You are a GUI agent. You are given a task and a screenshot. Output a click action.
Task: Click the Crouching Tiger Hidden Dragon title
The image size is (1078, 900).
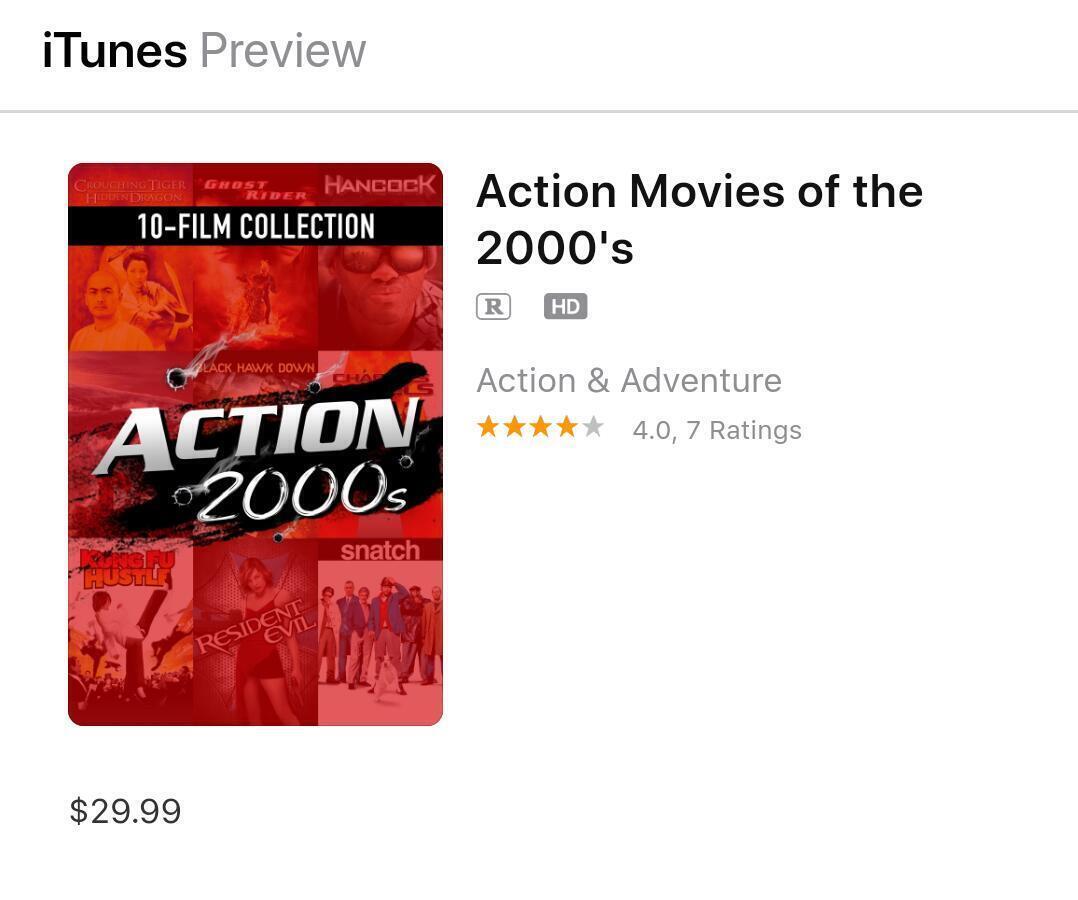130,190
